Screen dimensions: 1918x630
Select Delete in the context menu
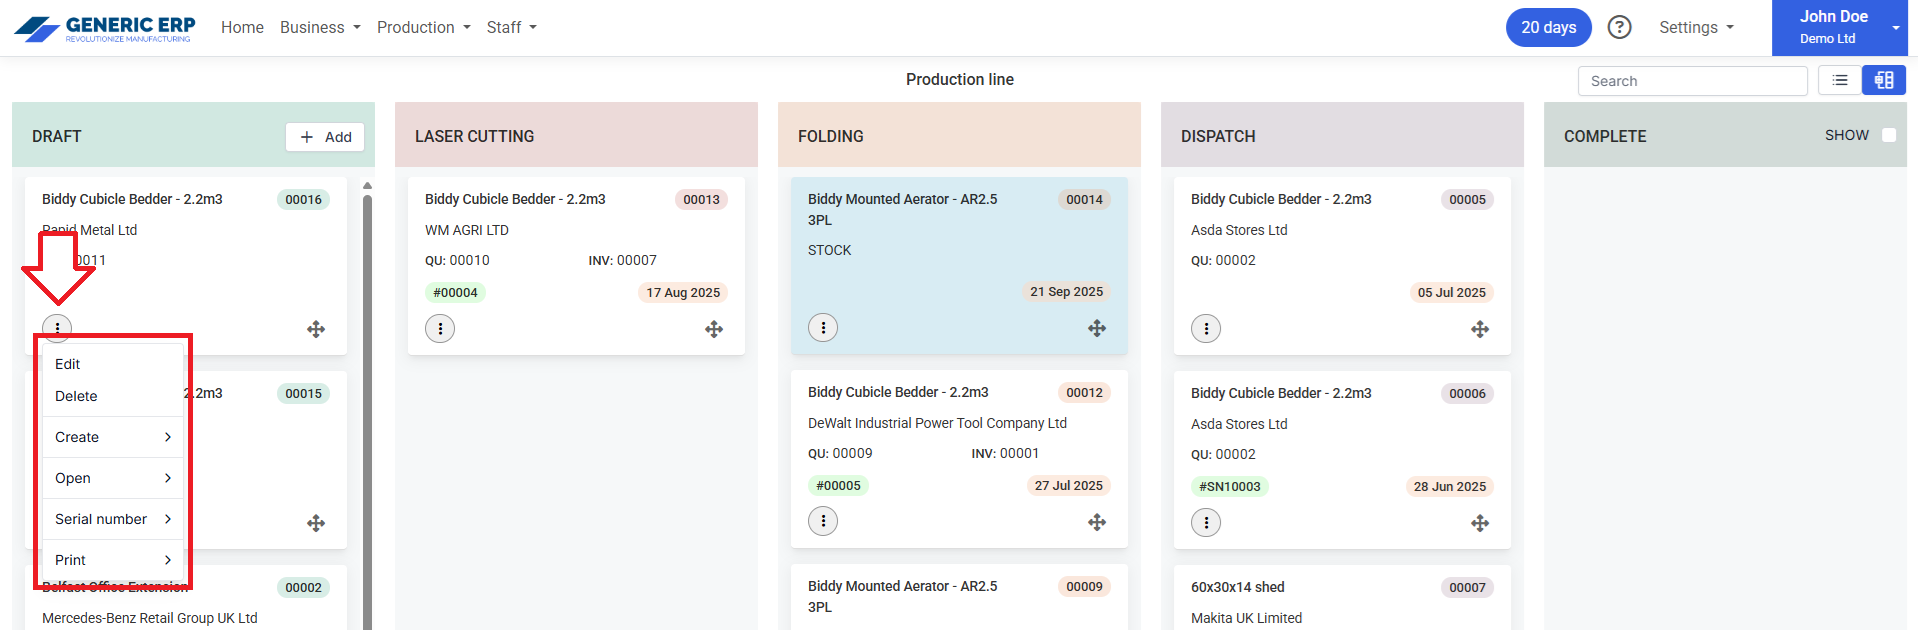76,396
